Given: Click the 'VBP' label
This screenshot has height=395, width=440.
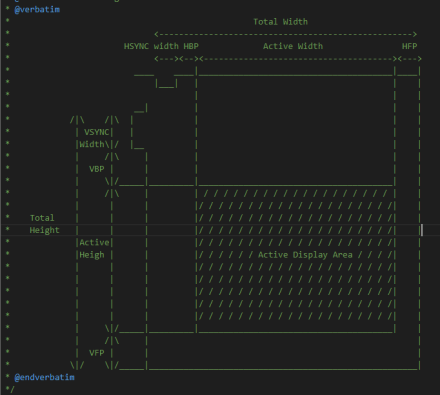Looking at the screenshot, I should [x=96, y=169].
